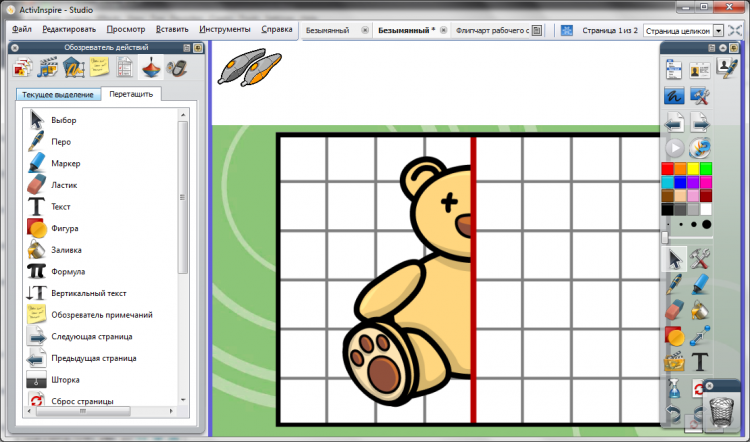Click the Main Menu icon in toolbox
This screenshot has width=750, height=442.
pos(674,70)
